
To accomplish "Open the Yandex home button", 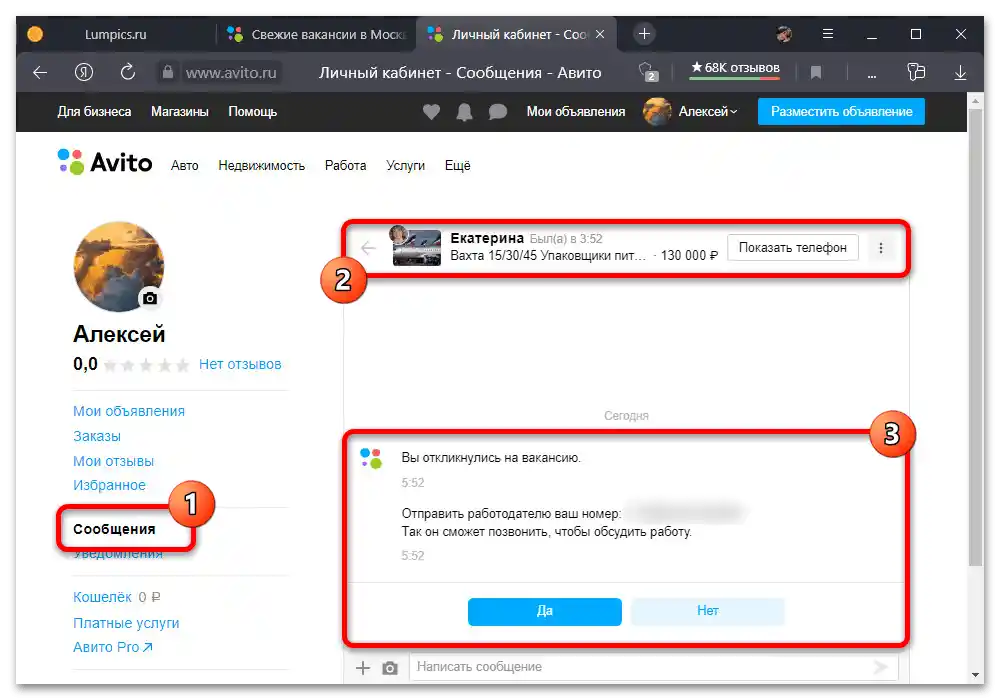I will pyautogui.click(x=84, y=73).
